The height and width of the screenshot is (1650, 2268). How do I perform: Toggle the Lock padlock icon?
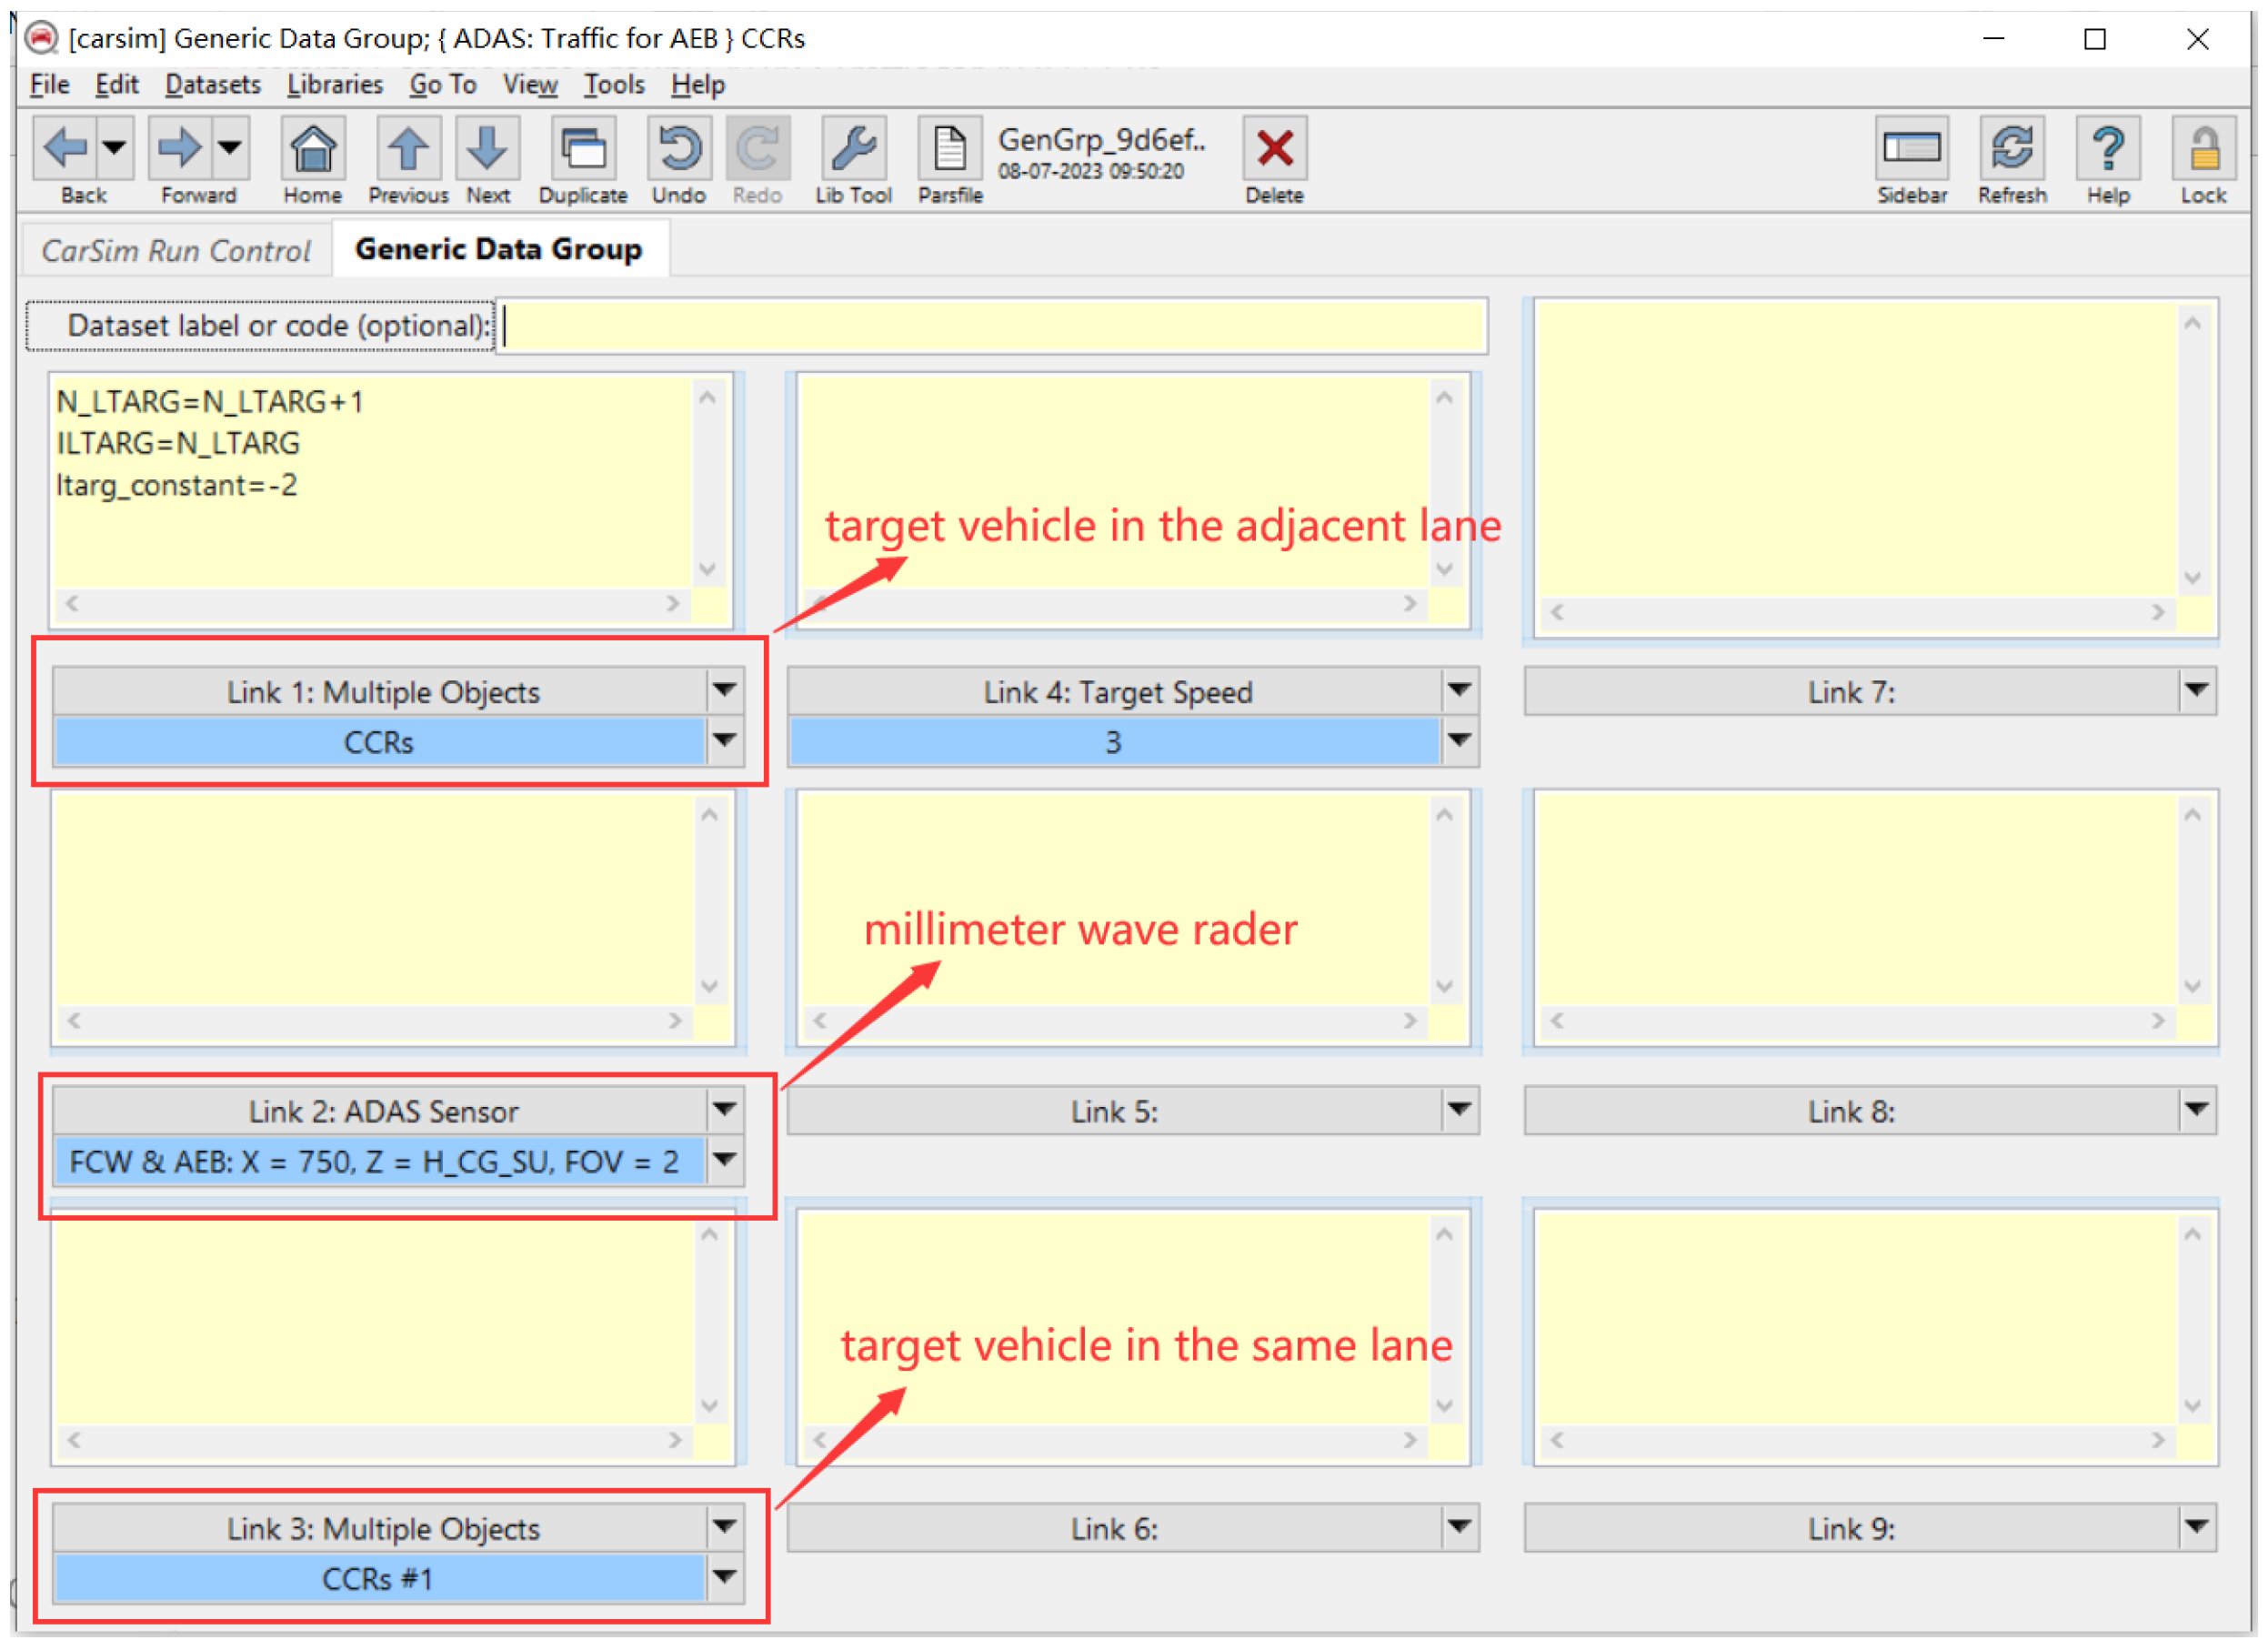pyautogui.click(x=2203, y=150)
